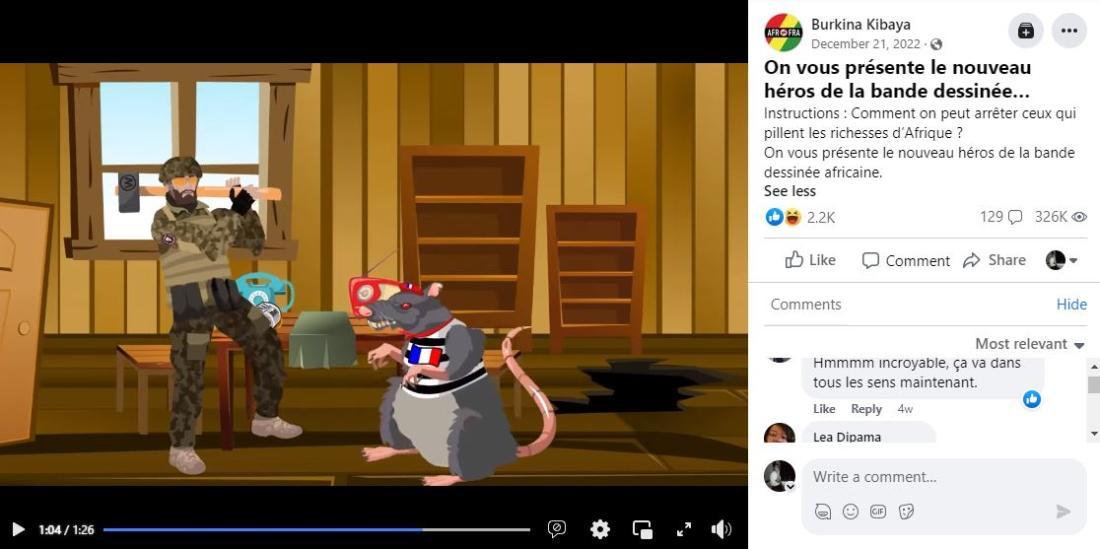Mute the video volume

pyautogui.click(x=721, y=529)
